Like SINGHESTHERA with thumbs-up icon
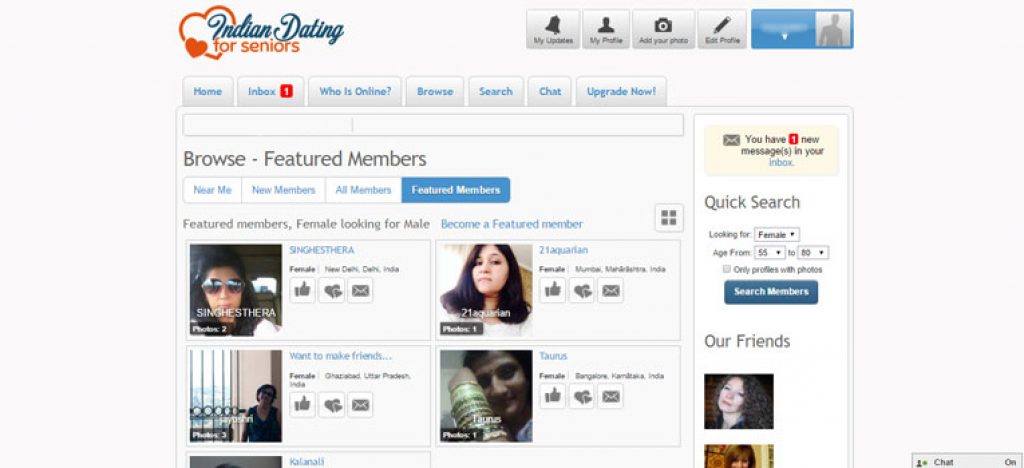 (302, 290)
